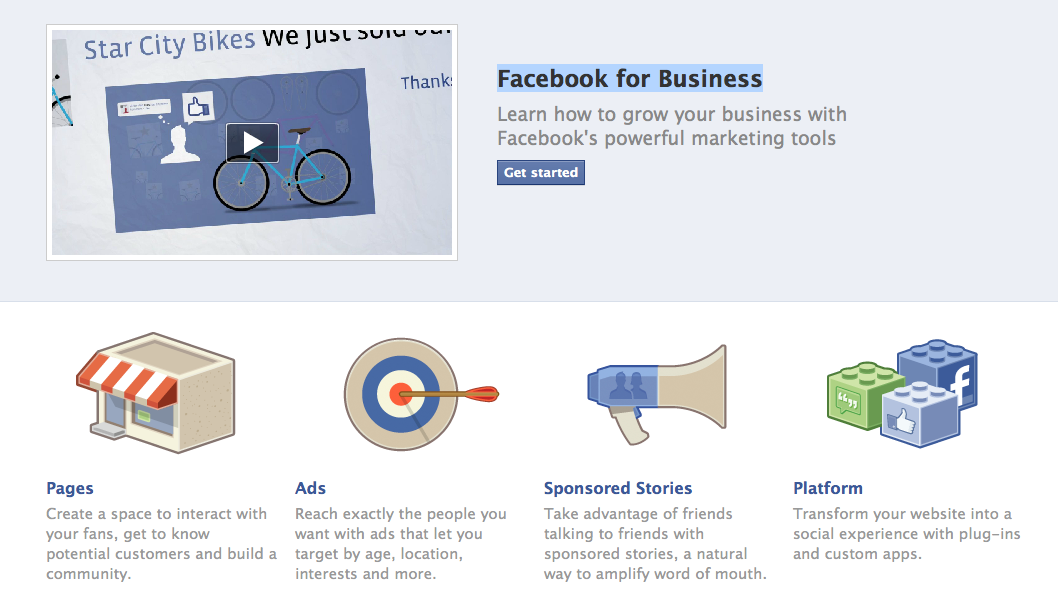This screenshot has height=594, width=1058.
Task: Click the light blue thumbs-up brick
Action: (920, 415)
